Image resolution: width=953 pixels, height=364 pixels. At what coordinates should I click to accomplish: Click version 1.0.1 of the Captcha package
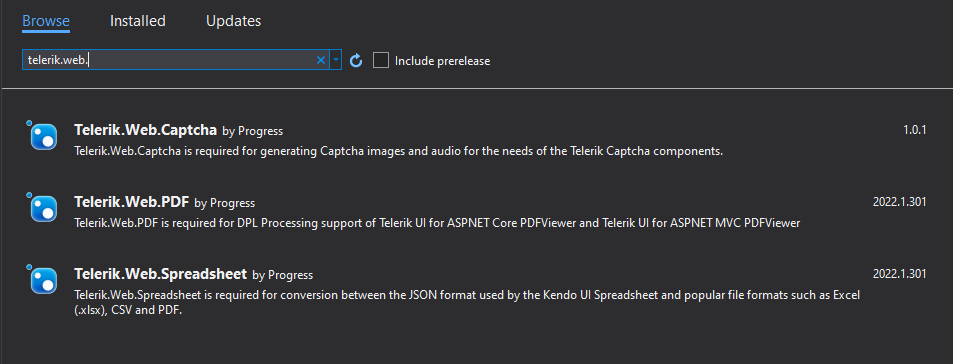[915, 129]
